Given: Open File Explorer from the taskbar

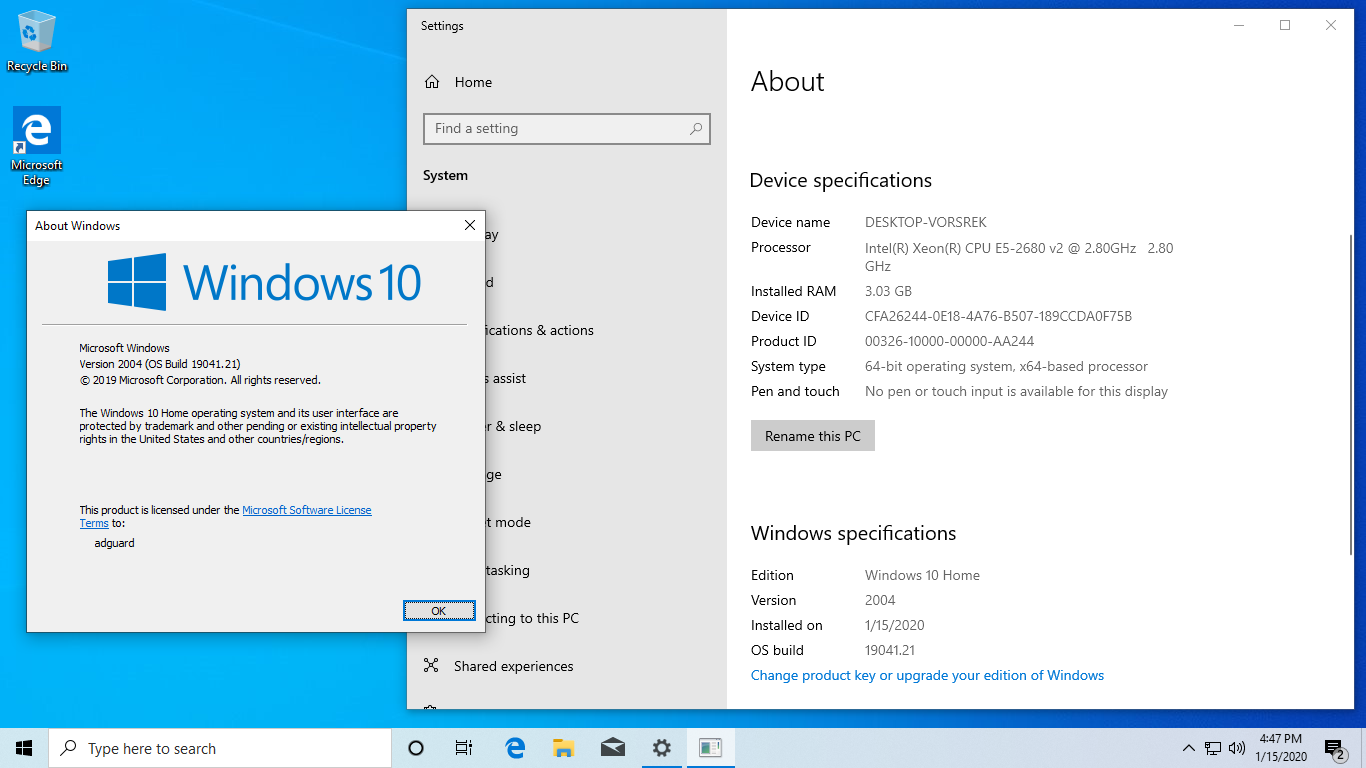Looking at the screenshot, I should pos(564,748).
